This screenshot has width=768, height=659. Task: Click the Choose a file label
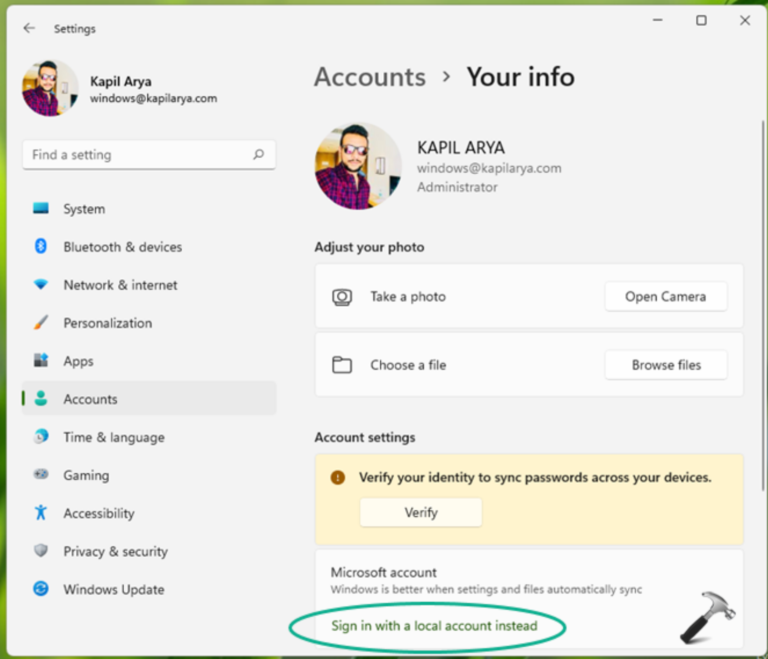coord(408,365)
